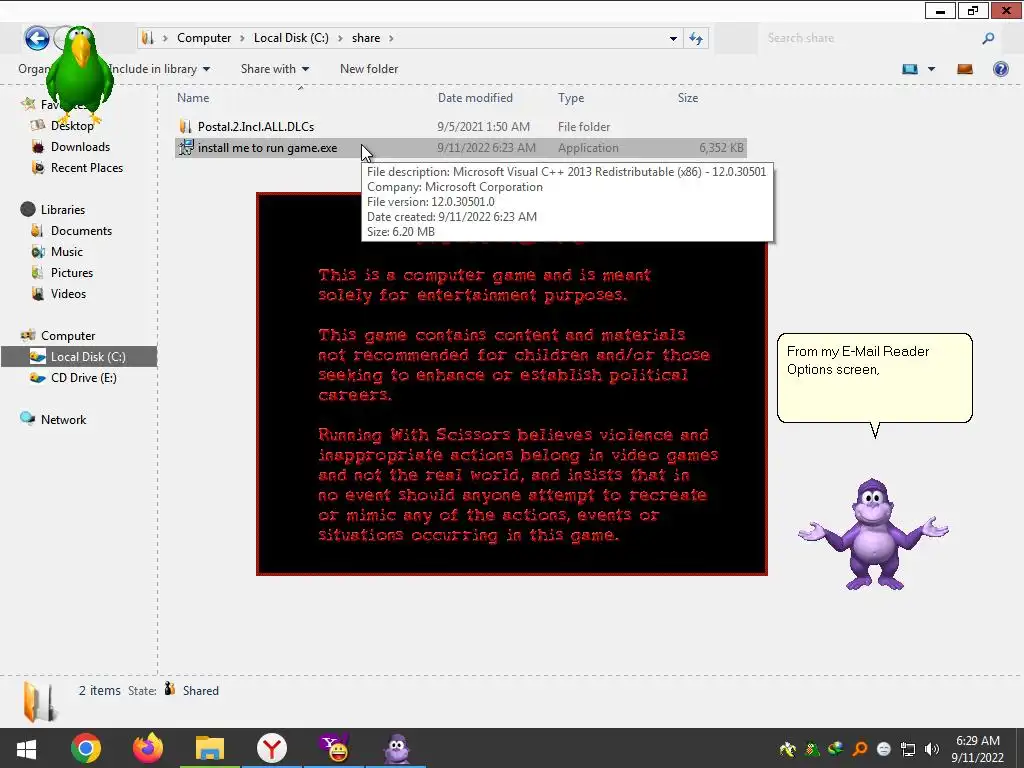The height and width of the screenshot is (768, 1024).
Task: Click in the Search share box
Action: coord(869,39)
